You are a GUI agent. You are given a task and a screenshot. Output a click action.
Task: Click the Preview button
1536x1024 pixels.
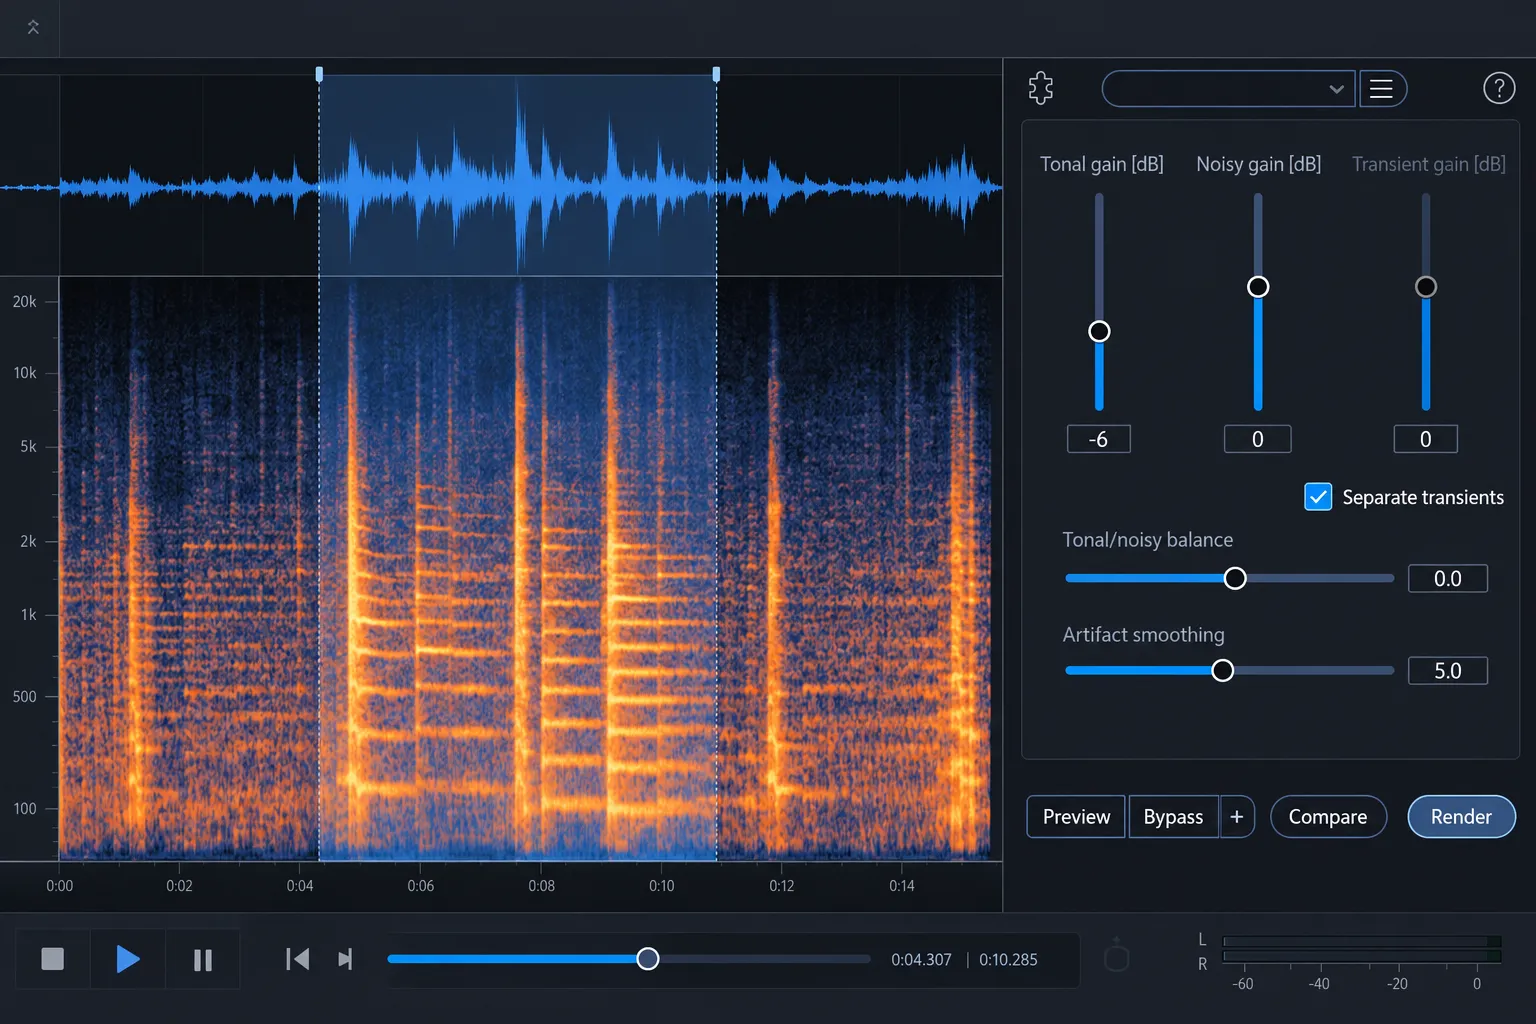1076,817
